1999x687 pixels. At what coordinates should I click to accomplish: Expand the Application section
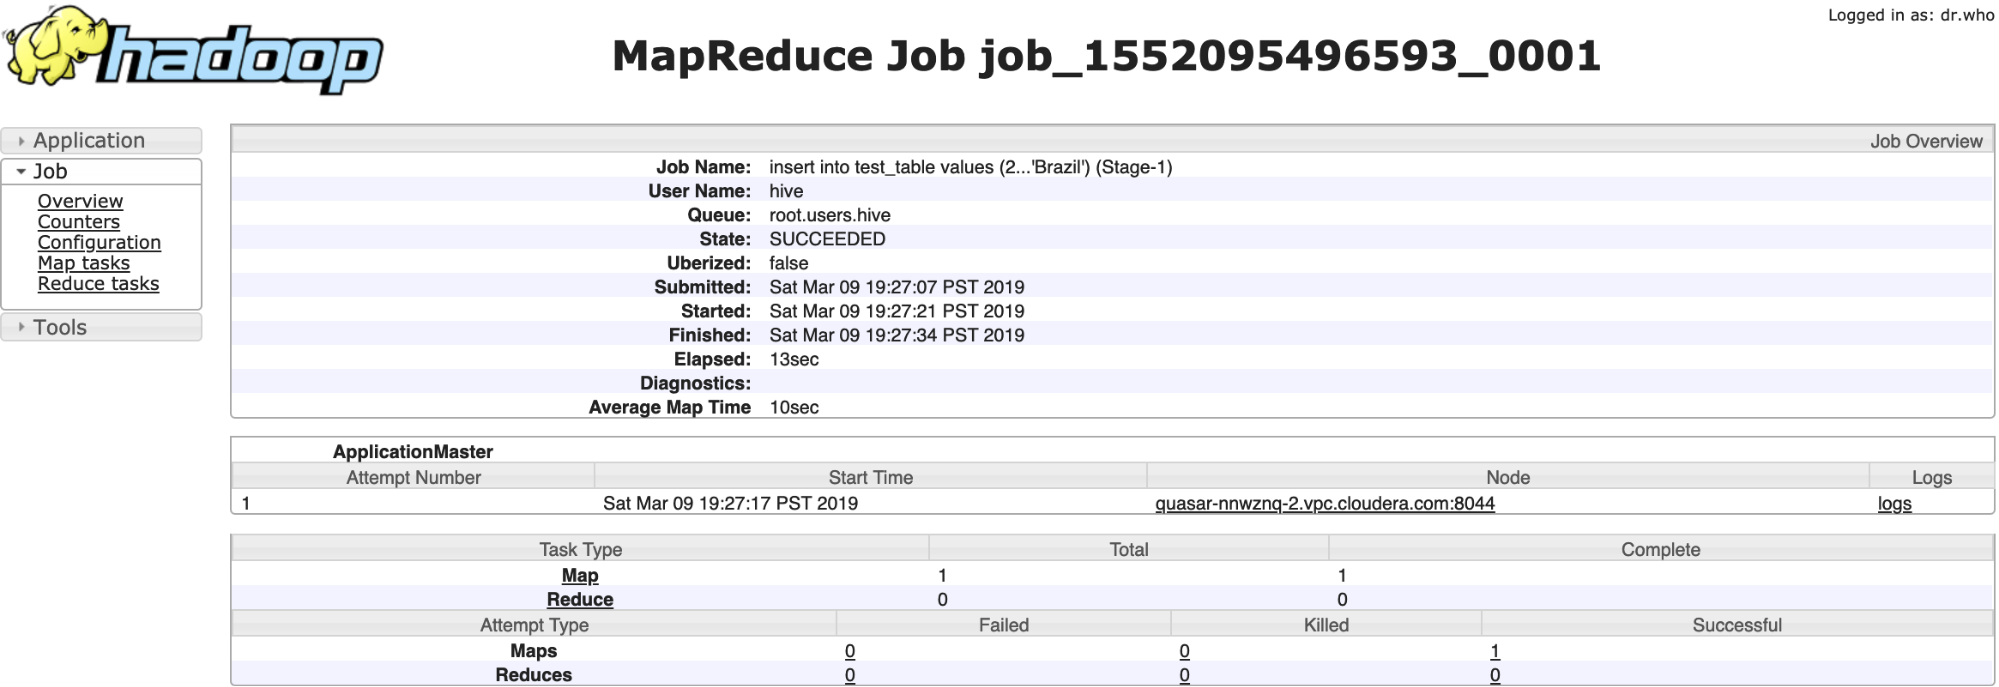89,141
